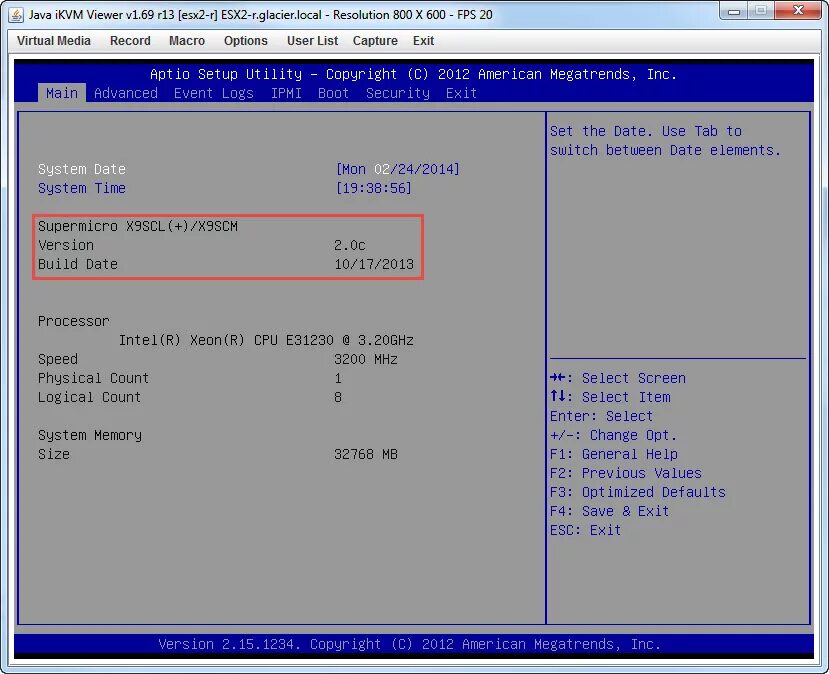Click the F2: Previous Values hint
Screen dimensions: 829x674
[625, 474]
